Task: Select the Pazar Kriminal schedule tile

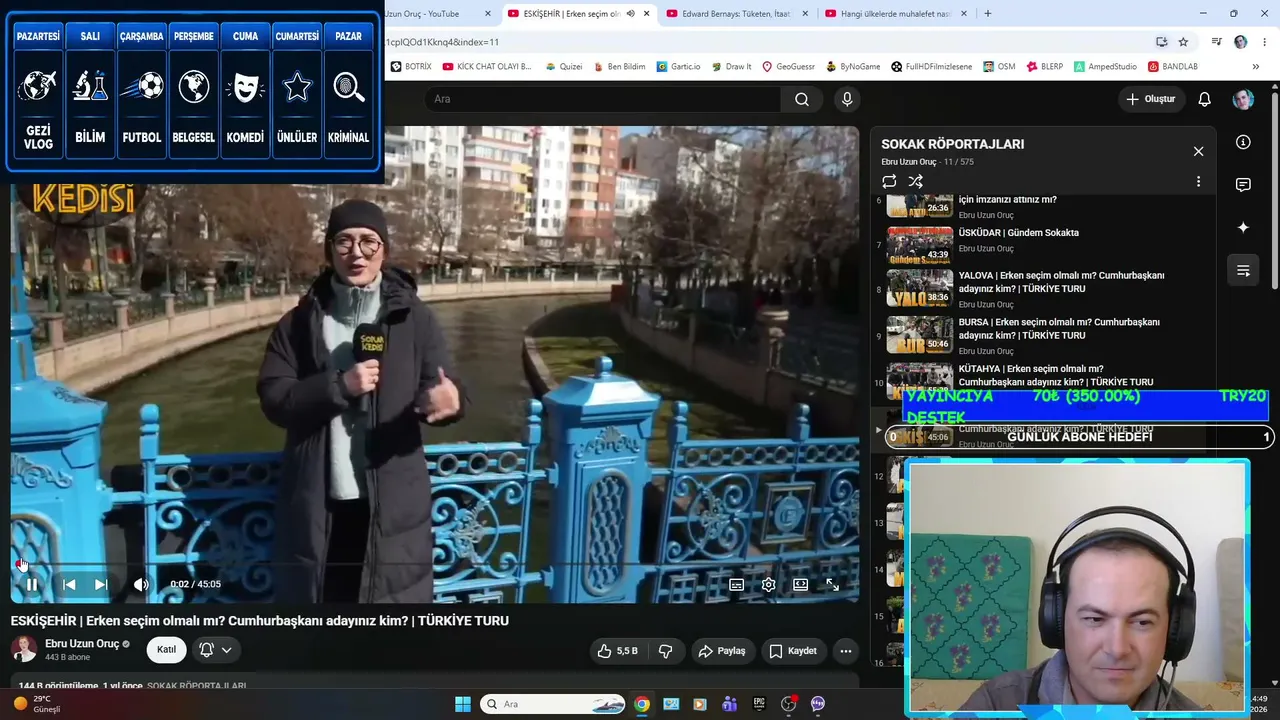Action: 349,92
